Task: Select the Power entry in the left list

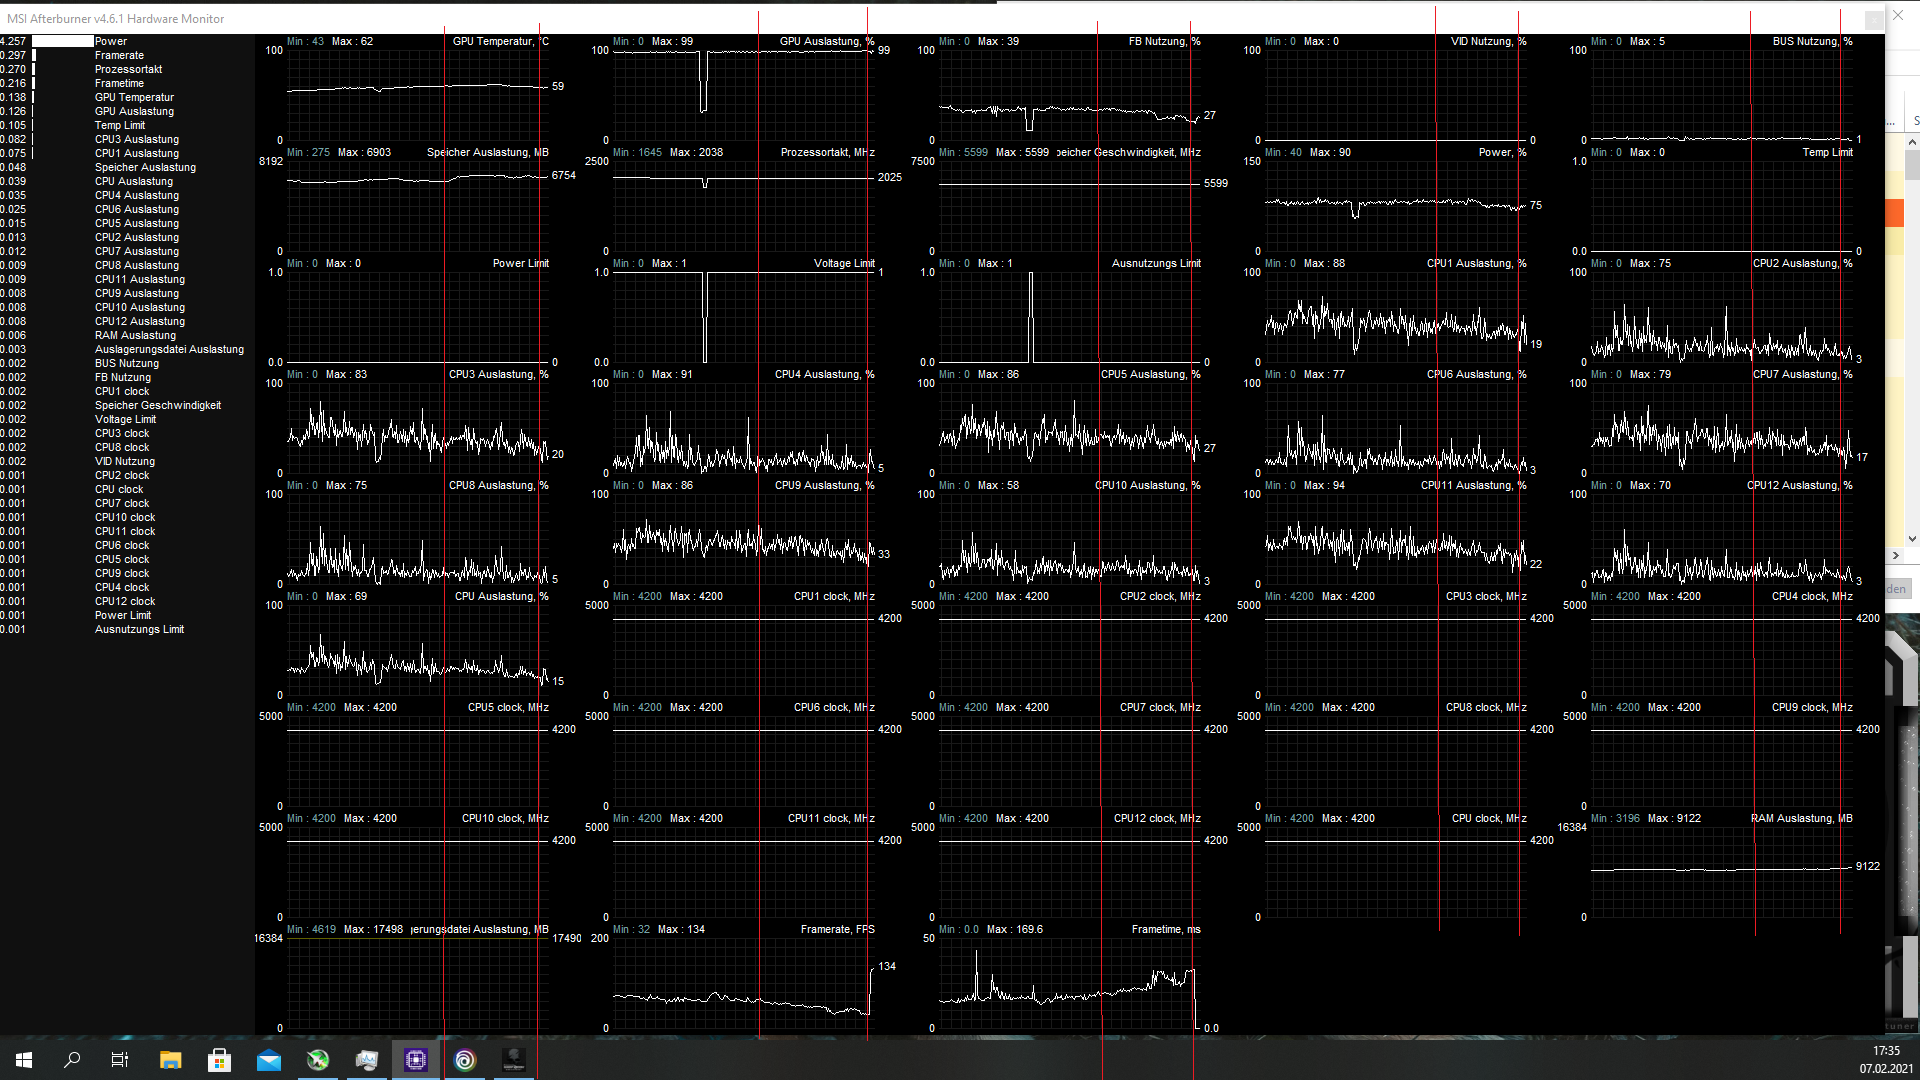Action: click(111, 41)
